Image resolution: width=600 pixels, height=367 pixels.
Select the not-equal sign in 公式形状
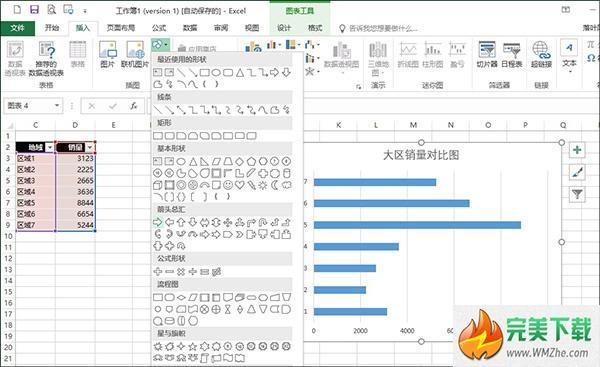pyautogui.click(x=216, y=272)
